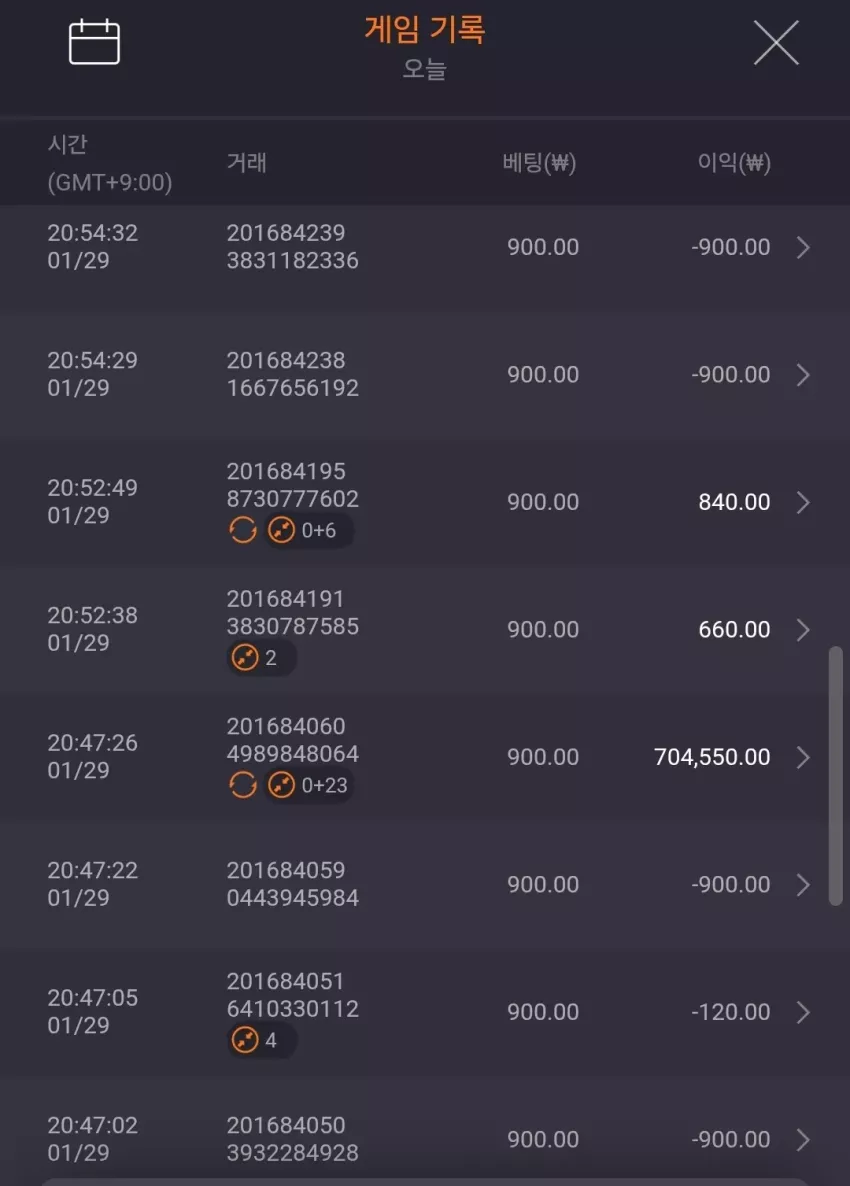Image resolution: width=850 pixels, height=1186 pixels.
Task: Click the respin icon on the 20:47:26 record
Action: tap(243, 785)
